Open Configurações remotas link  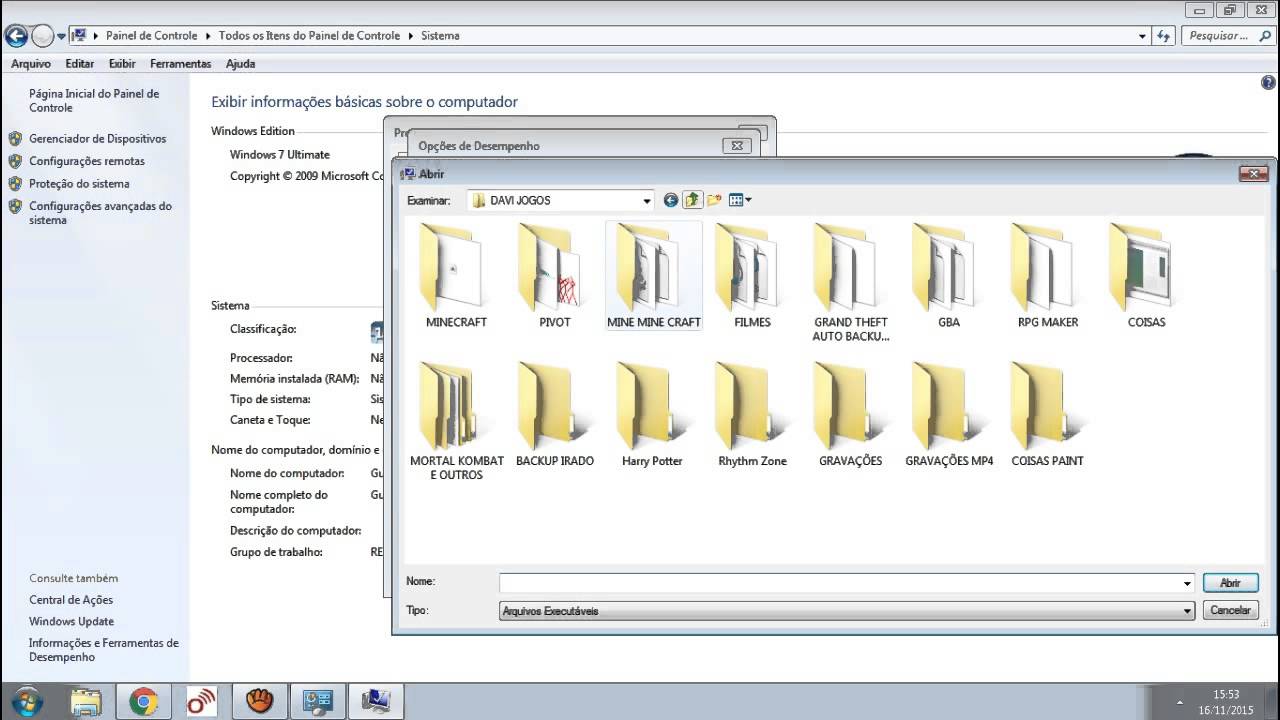(87, 161)
